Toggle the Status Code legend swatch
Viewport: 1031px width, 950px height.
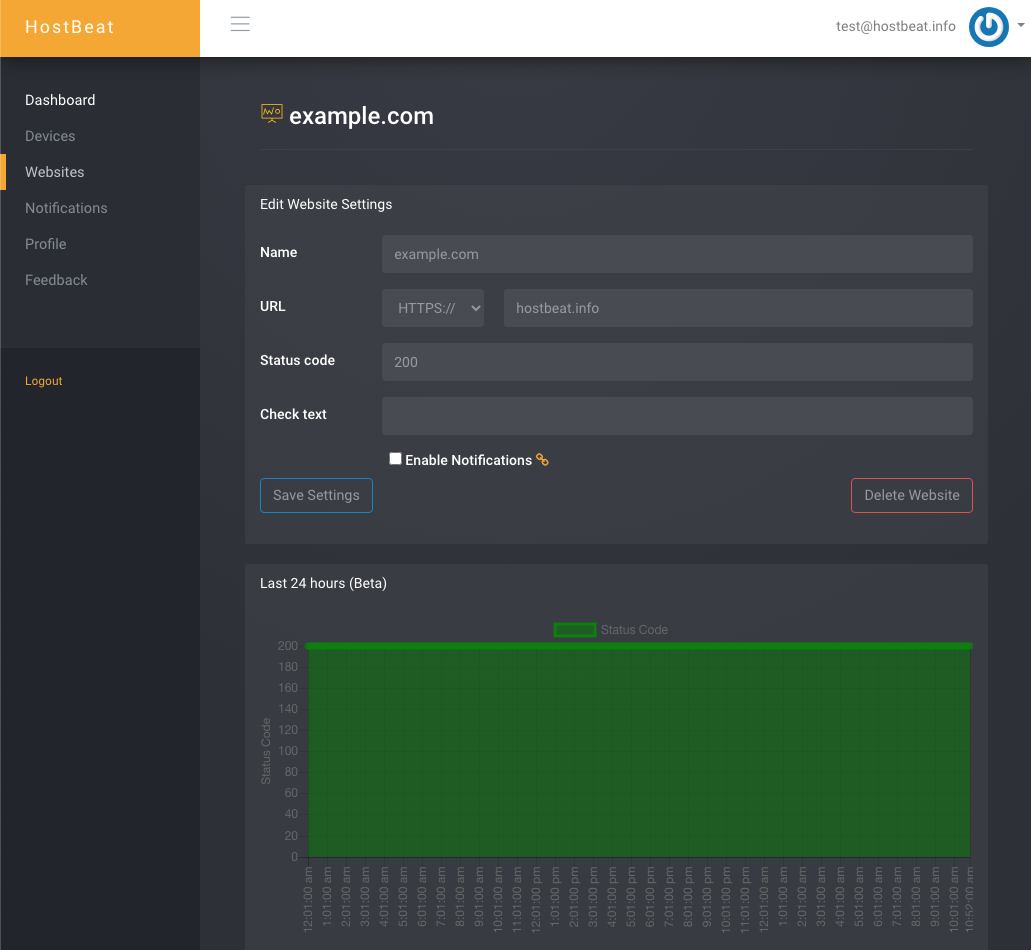click(x=575, y=630)
